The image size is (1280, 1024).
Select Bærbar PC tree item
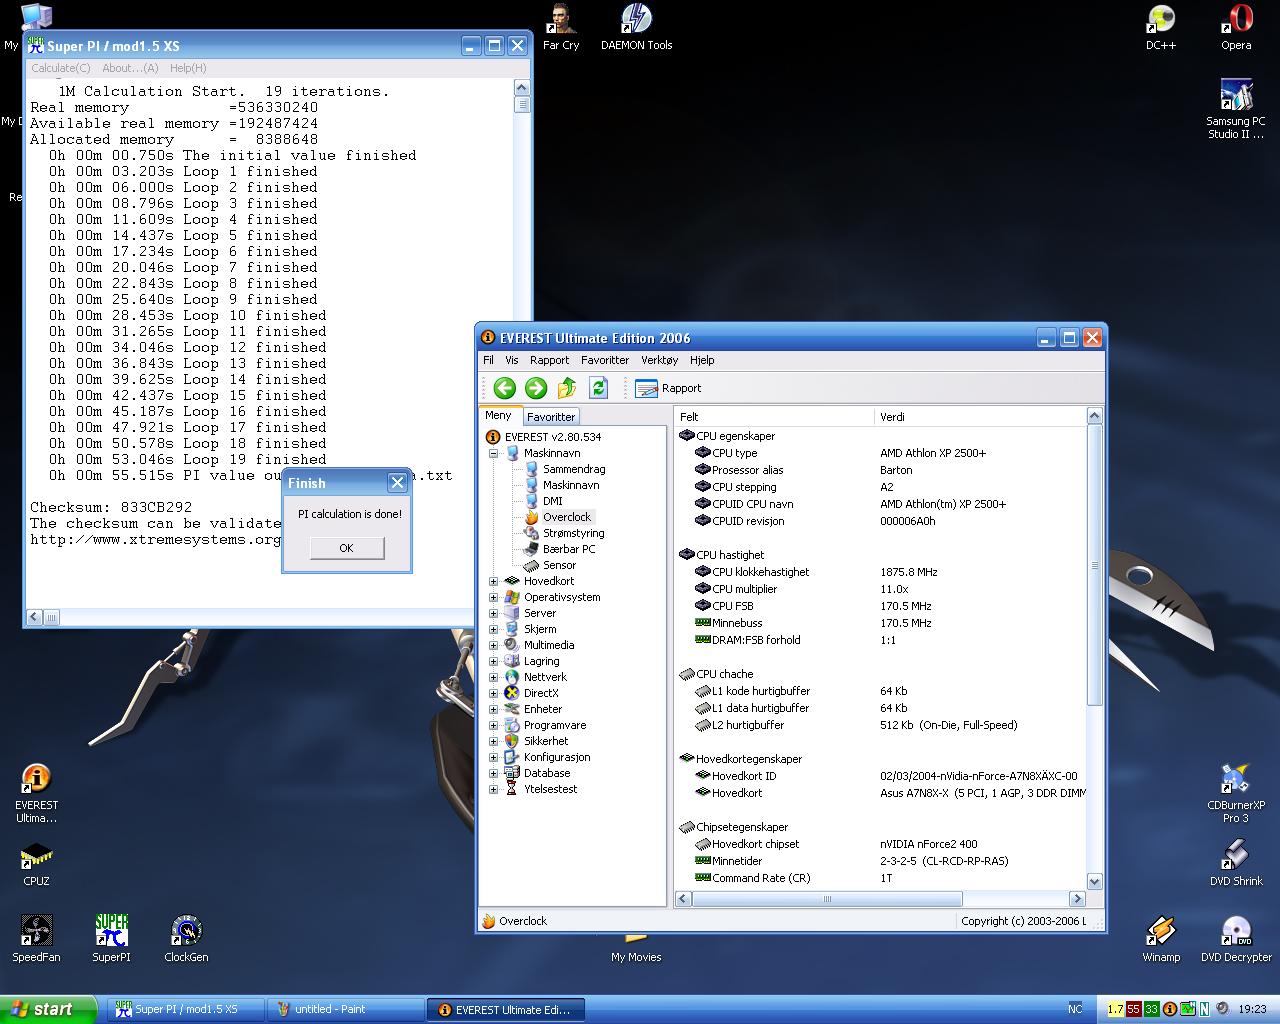click(568, 549)
